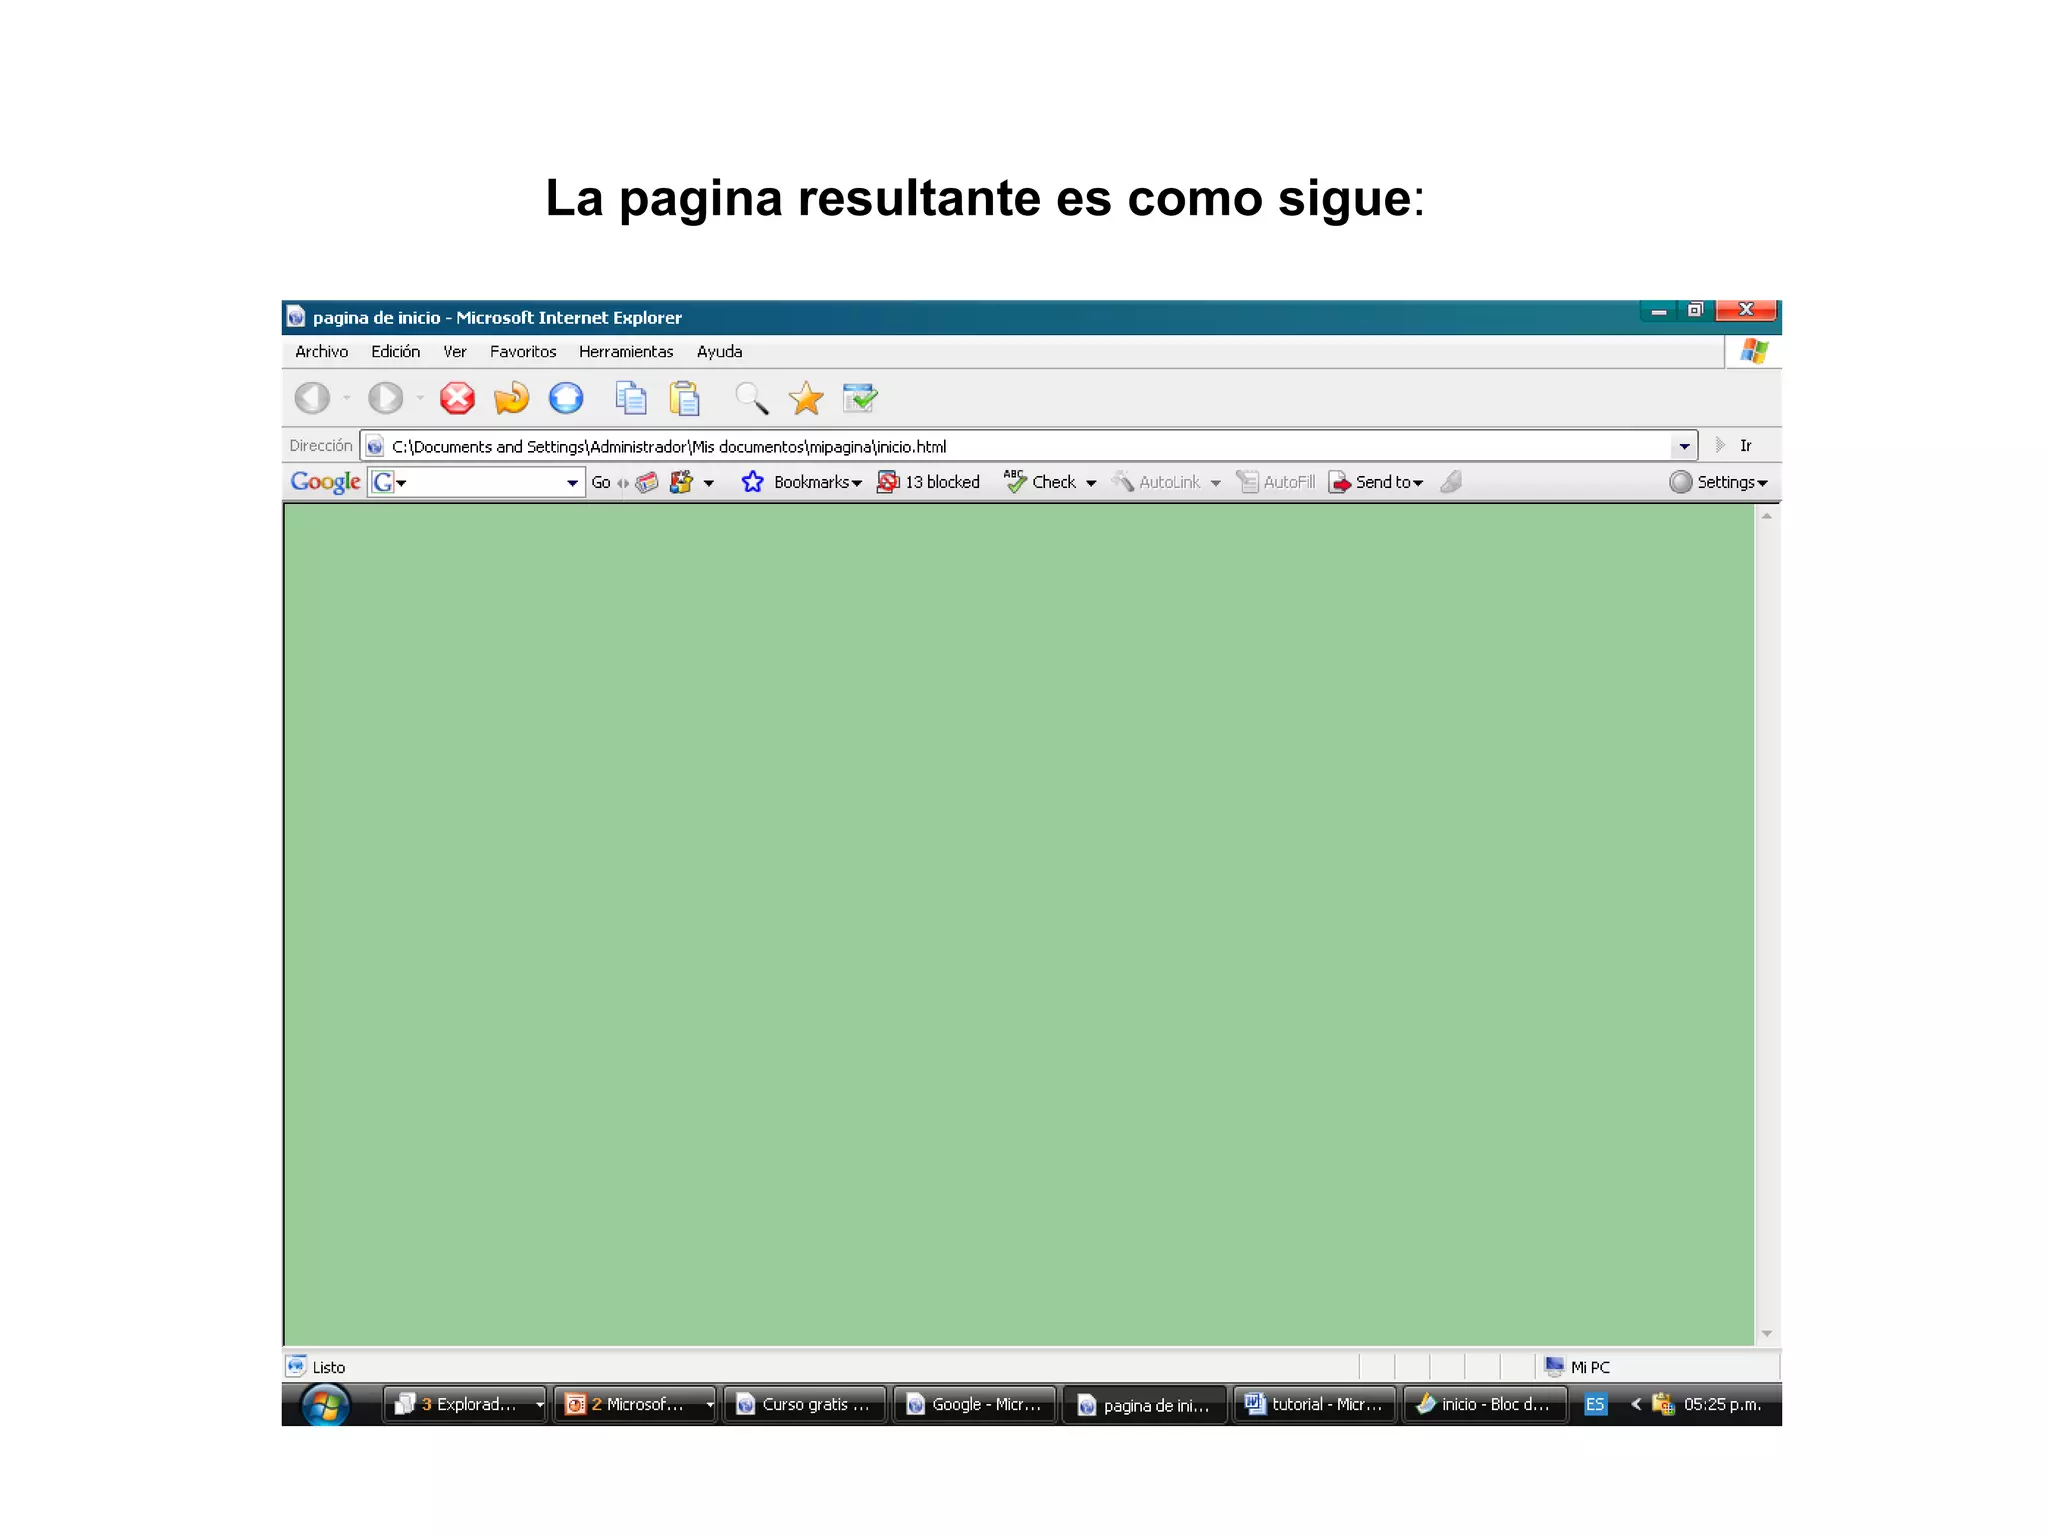
Task: Click the system tray expand arrow
Action: 1637,1404
